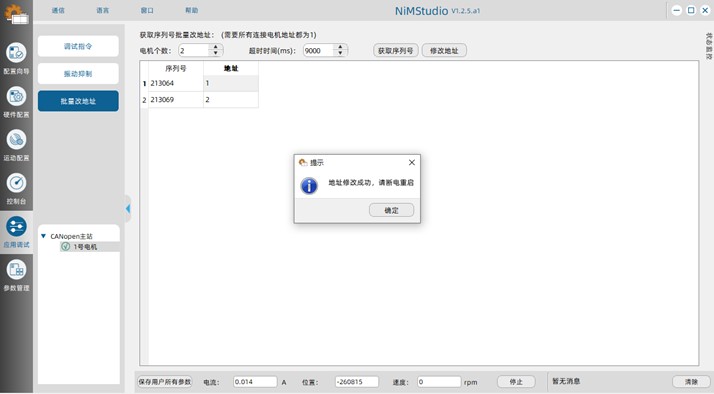
Task: Select address cell in row 213069
Action: (x=231, y=100)
